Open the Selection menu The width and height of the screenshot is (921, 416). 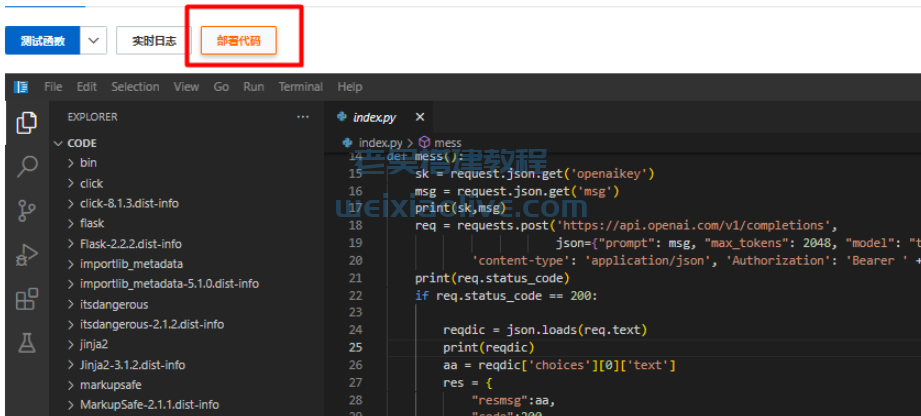point(135,87)
